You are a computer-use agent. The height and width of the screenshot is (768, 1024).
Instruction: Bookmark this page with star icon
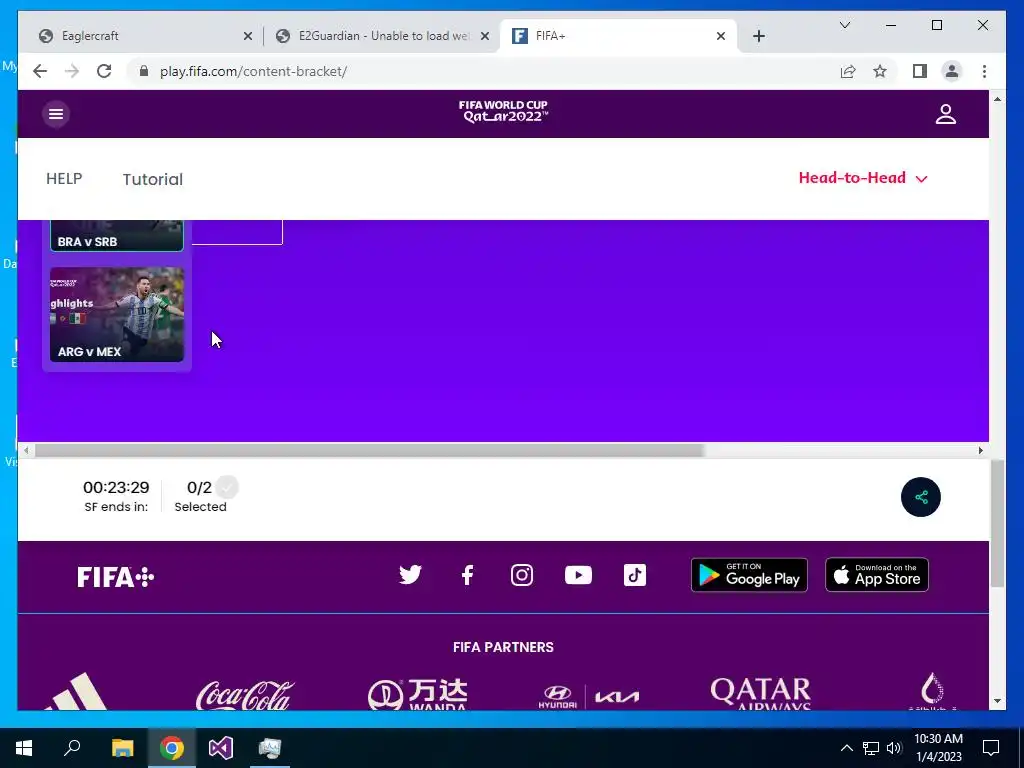pos(880,71)
